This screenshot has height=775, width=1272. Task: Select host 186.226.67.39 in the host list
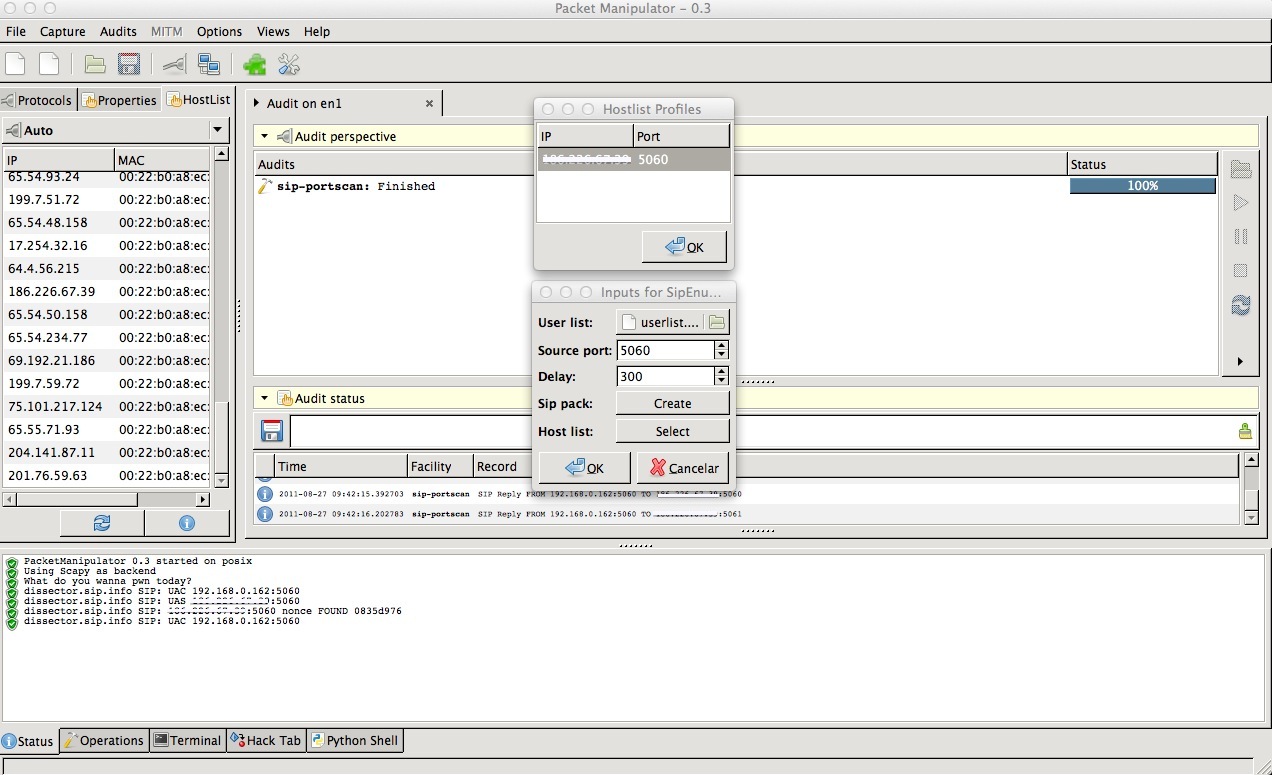107,291
